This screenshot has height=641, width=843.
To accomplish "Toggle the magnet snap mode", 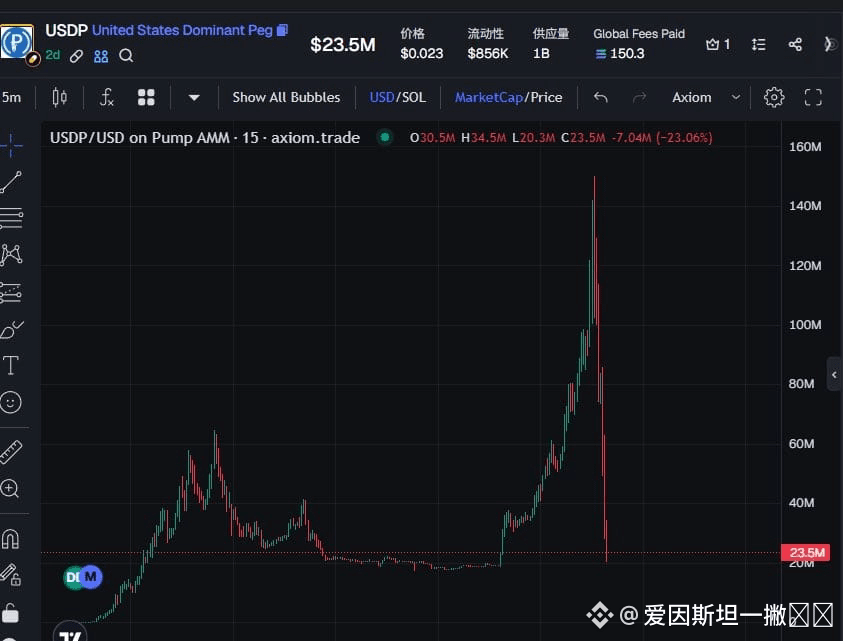I will coord(11,539).
